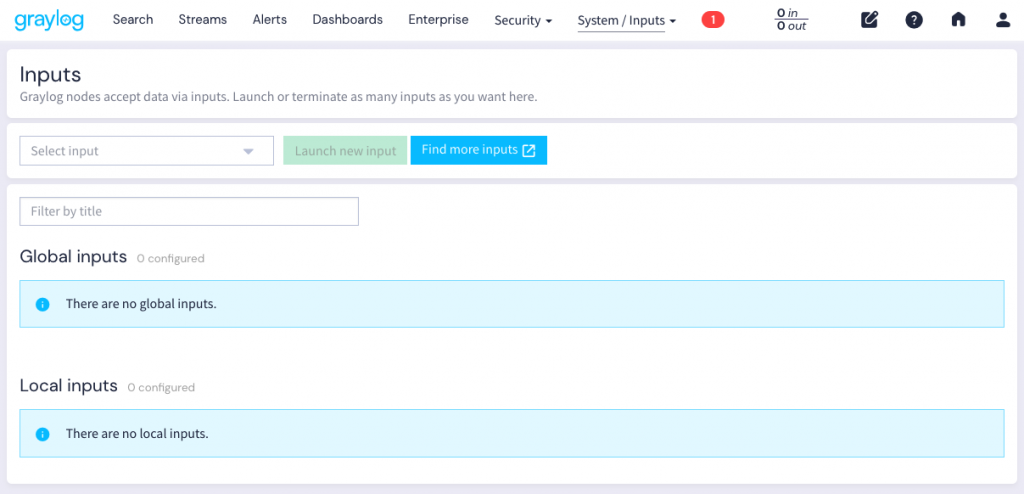This screenshot has width=1024, height=494.
Task: Click the 'Inputs' page title
Action: pyautogui.click(x=50, y=74)
